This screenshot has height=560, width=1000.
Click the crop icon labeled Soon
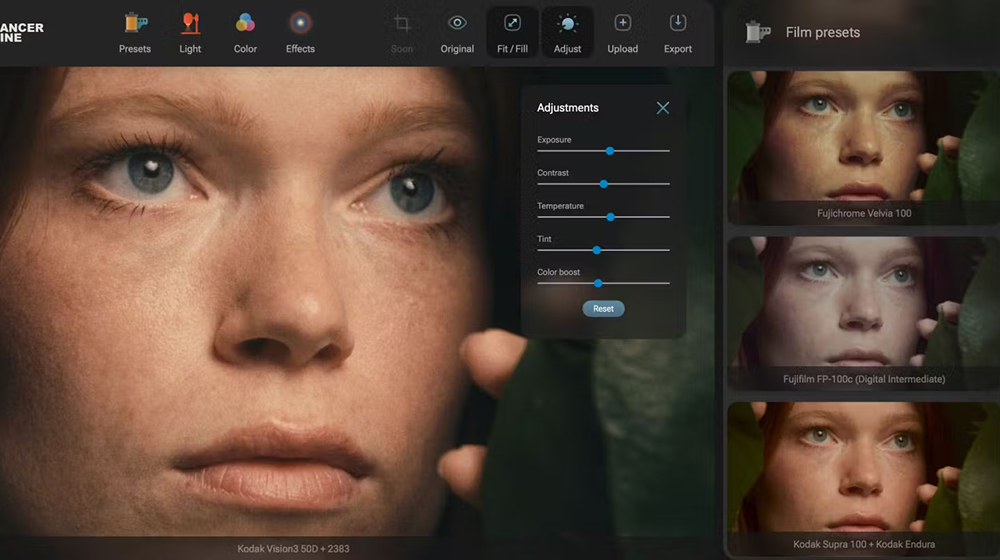pyautogui.click(x=402, y=23)
